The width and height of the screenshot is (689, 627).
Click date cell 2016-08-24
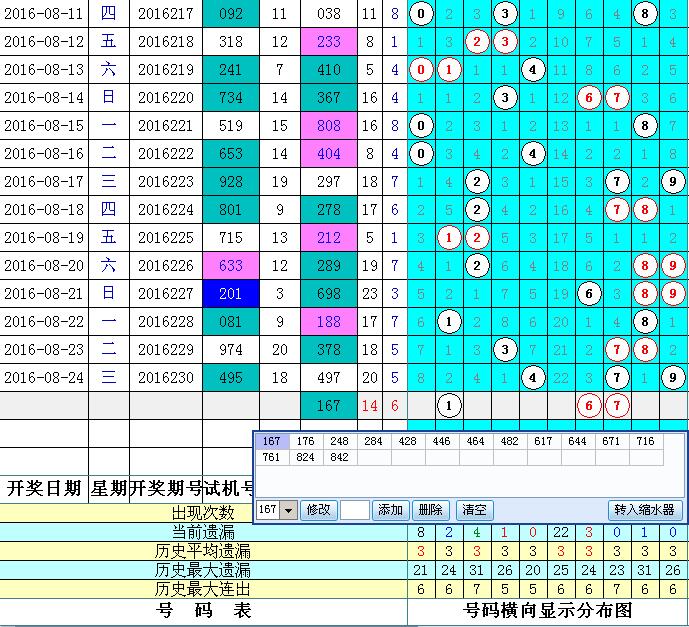point(44,377)
